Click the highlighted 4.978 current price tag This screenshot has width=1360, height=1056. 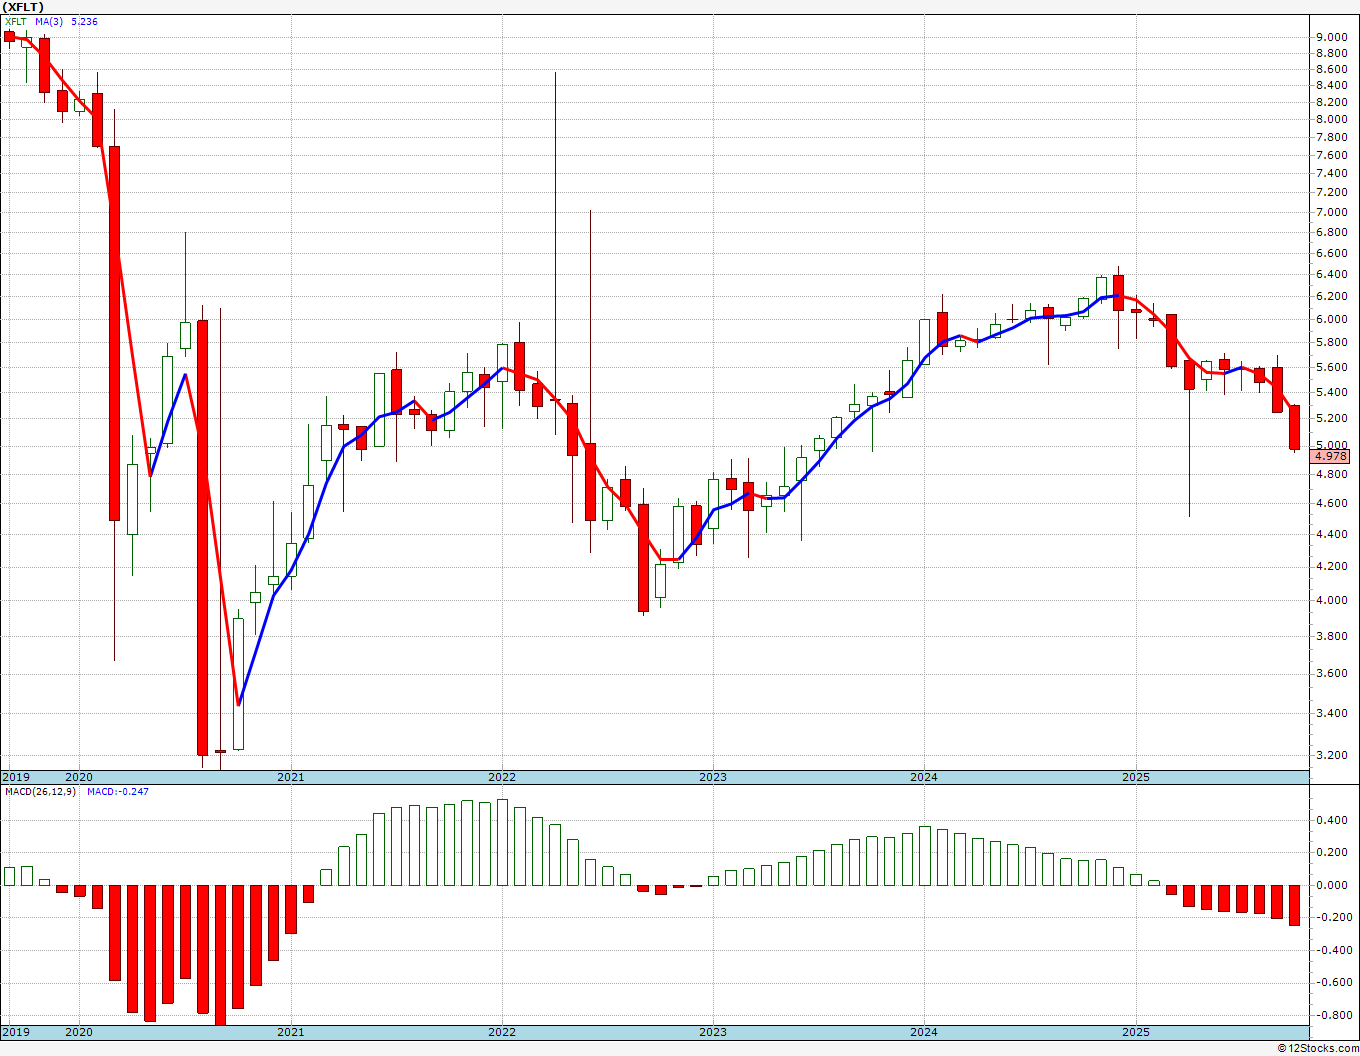pyautogui.click(x=1331, y=456)
